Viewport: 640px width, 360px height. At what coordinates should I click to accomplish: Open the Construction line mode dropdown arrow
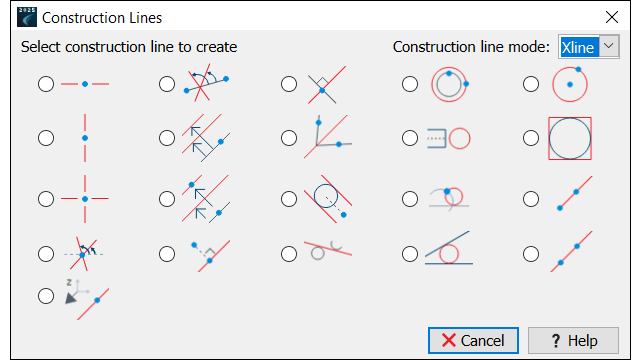pos(609,47)
